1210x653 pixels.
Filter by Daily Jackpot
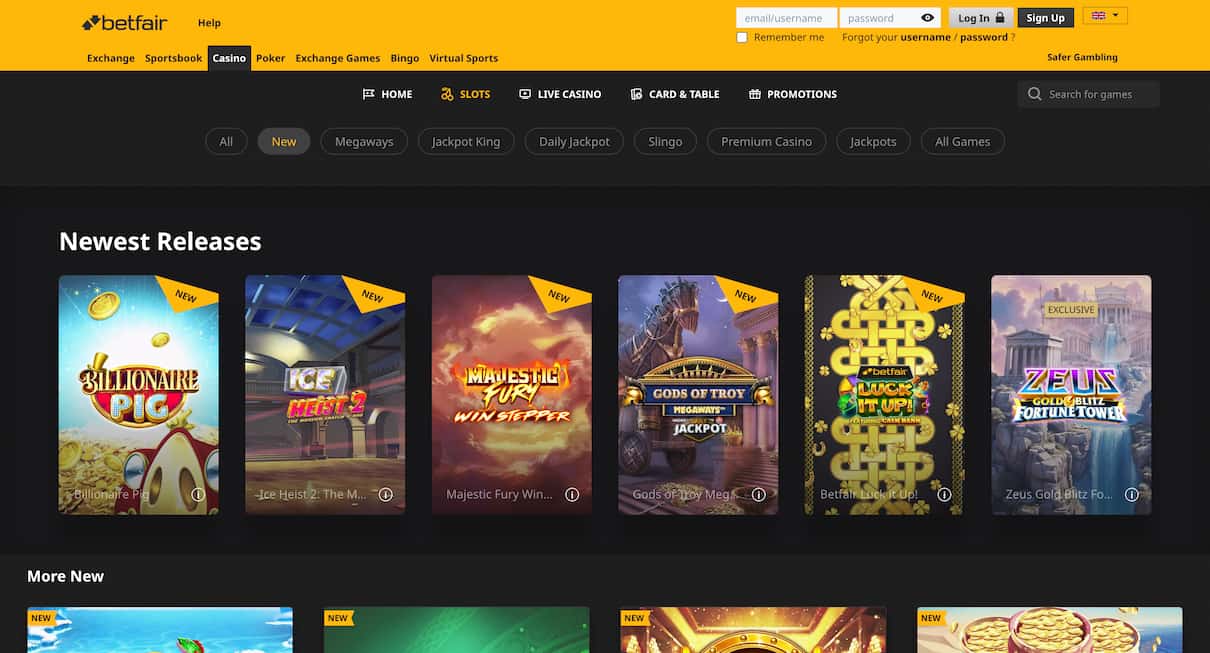(x=574, y=141)
